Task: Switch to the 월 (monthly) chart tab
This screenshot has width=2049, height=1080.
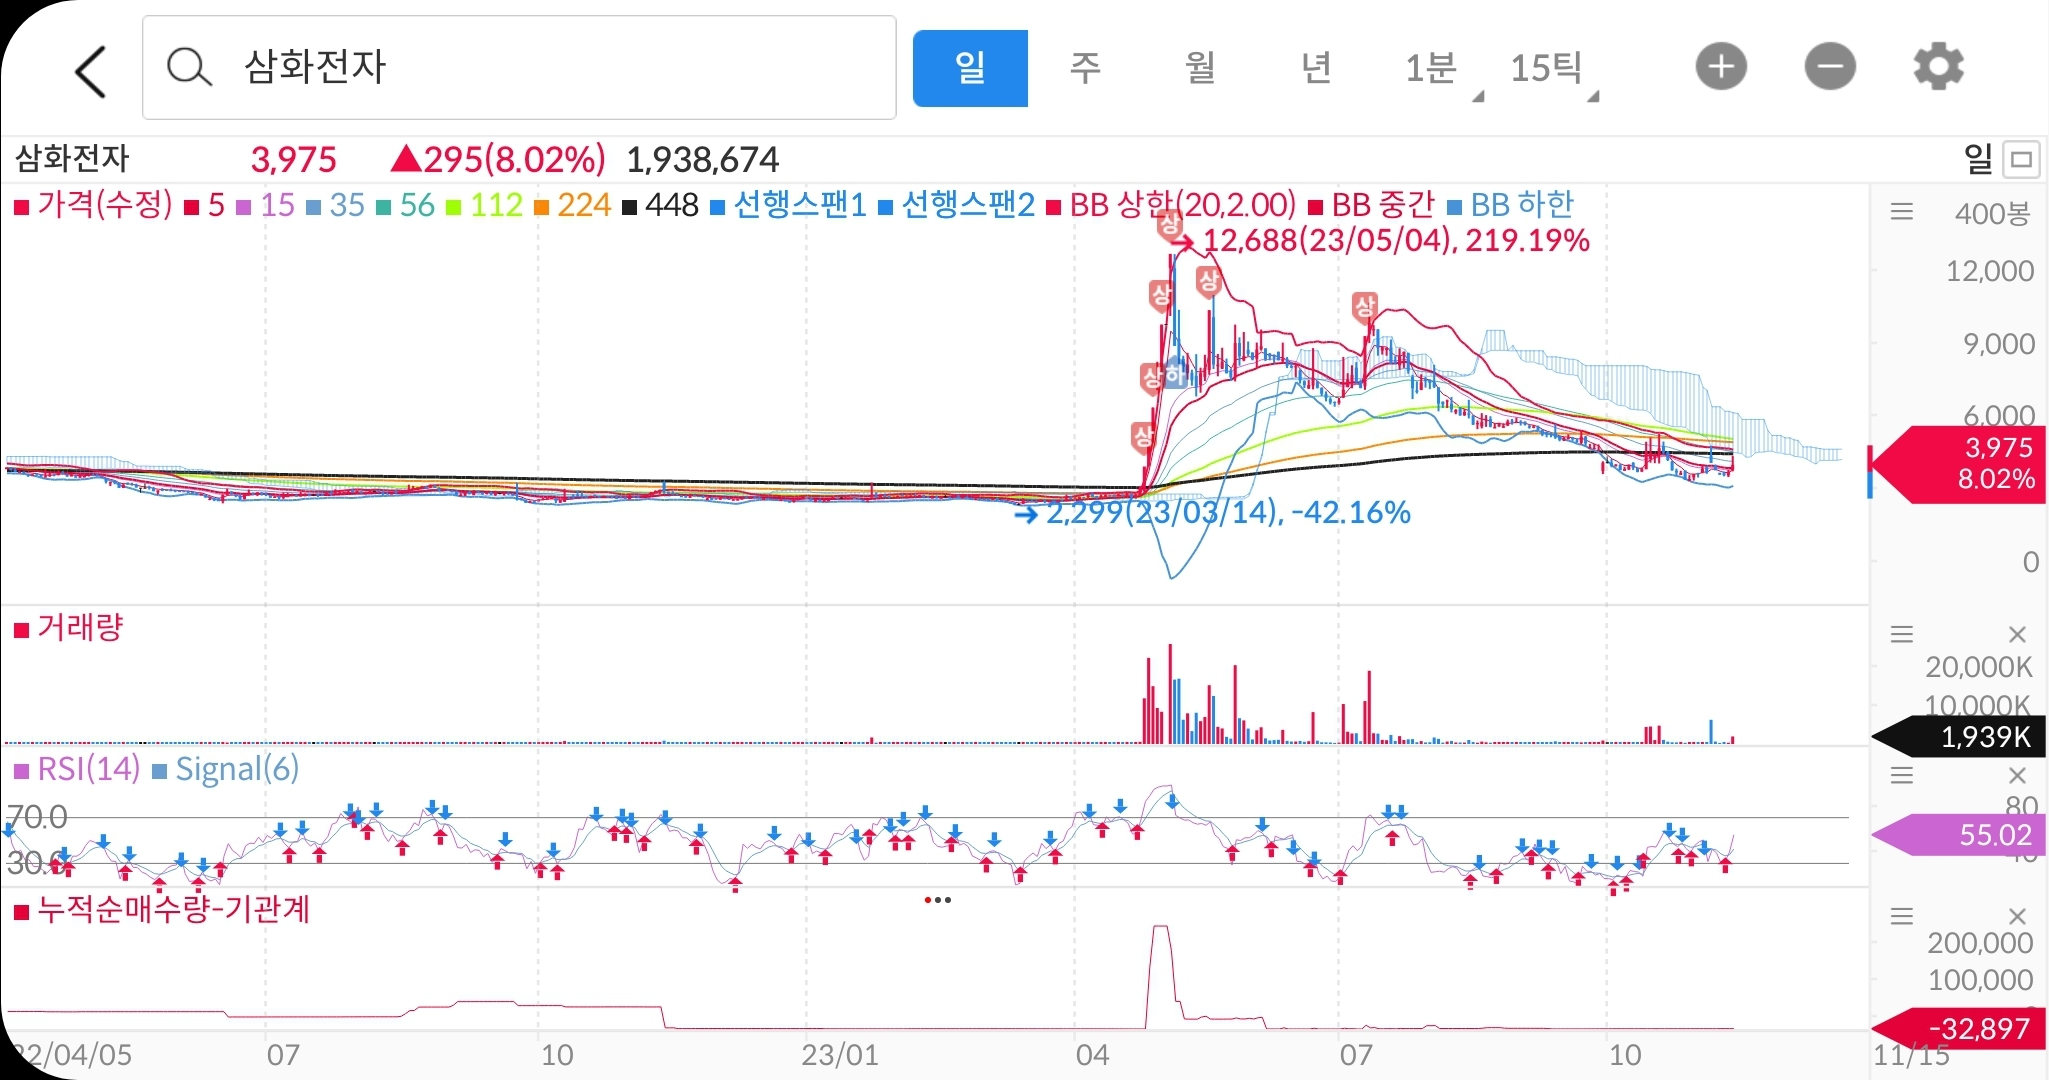Action: tap(1200, 68)
